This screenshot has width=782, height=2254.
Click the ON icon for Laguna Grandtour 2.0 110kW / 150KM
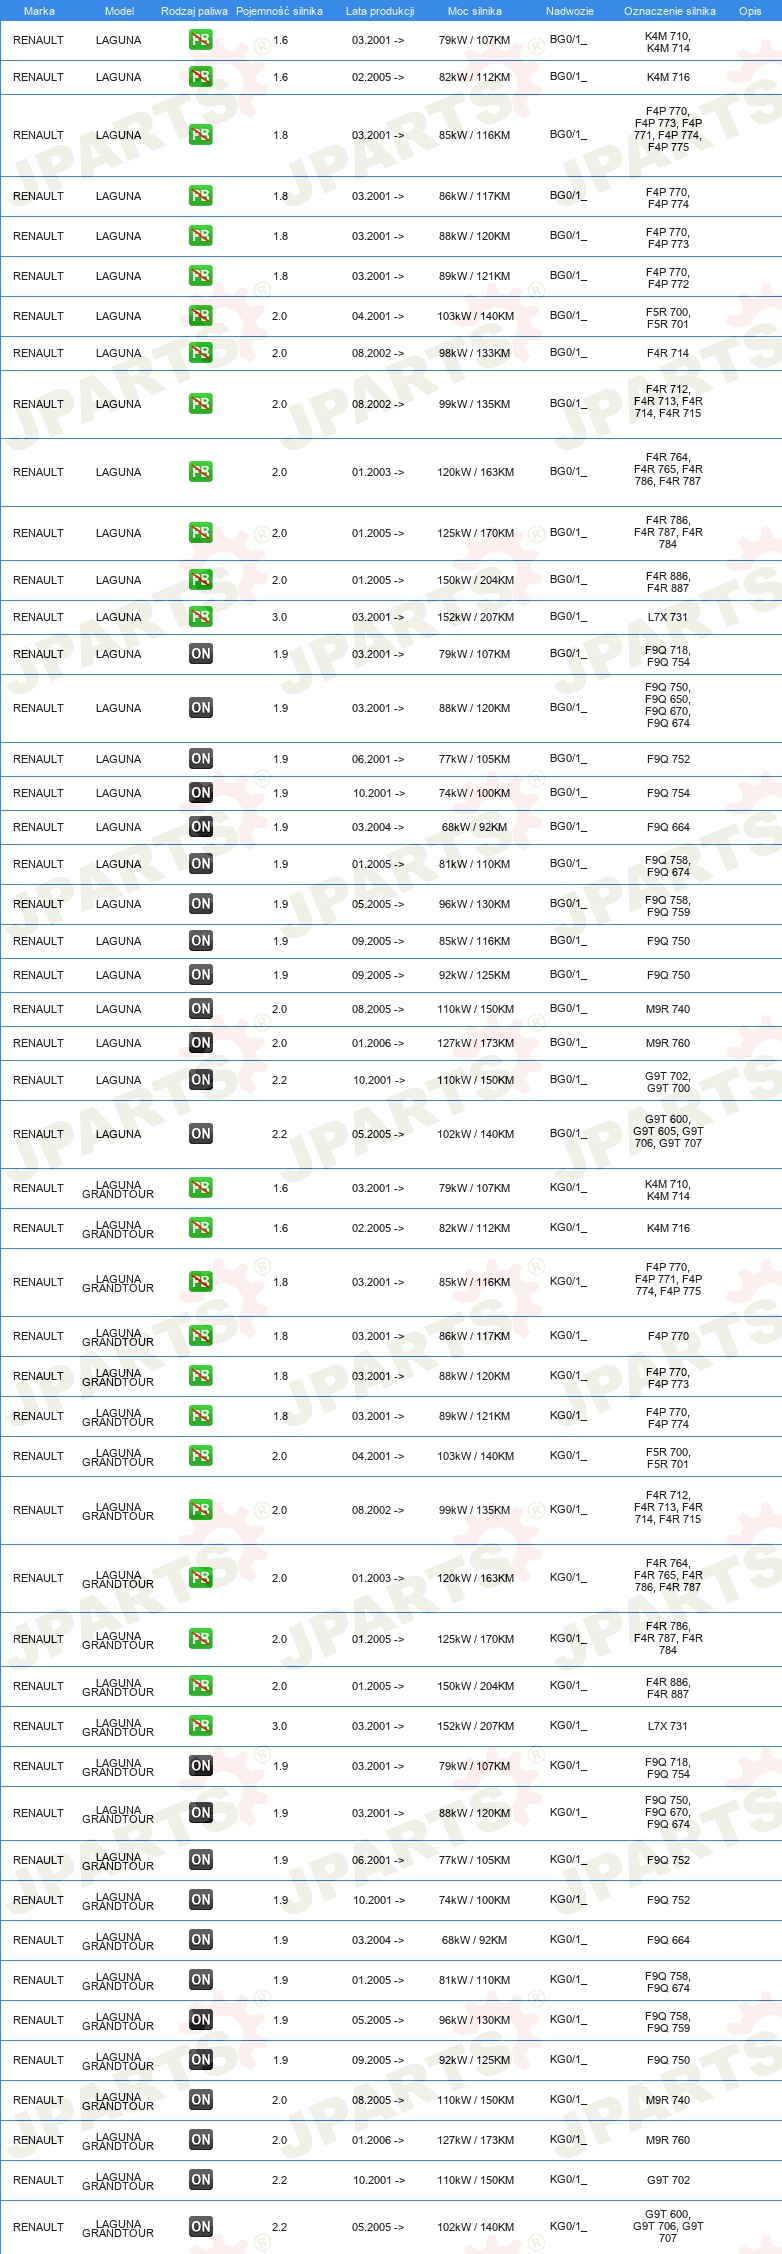point(200,2100)
